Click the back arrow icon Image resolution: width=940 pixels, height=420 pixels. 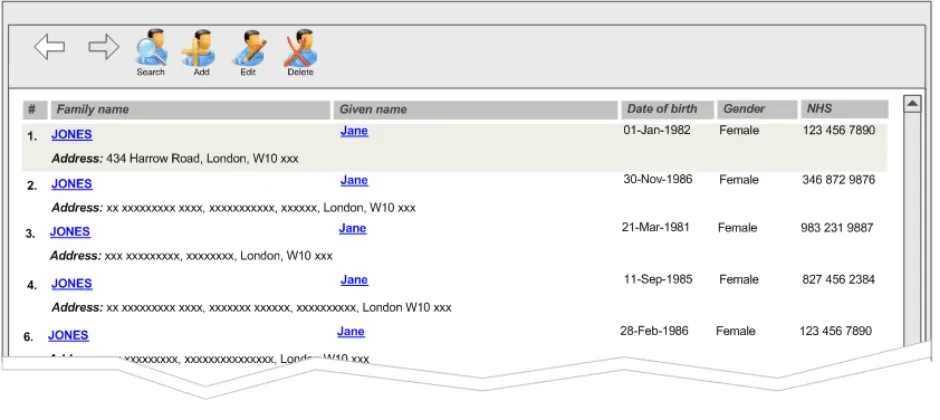click(50, 47)
